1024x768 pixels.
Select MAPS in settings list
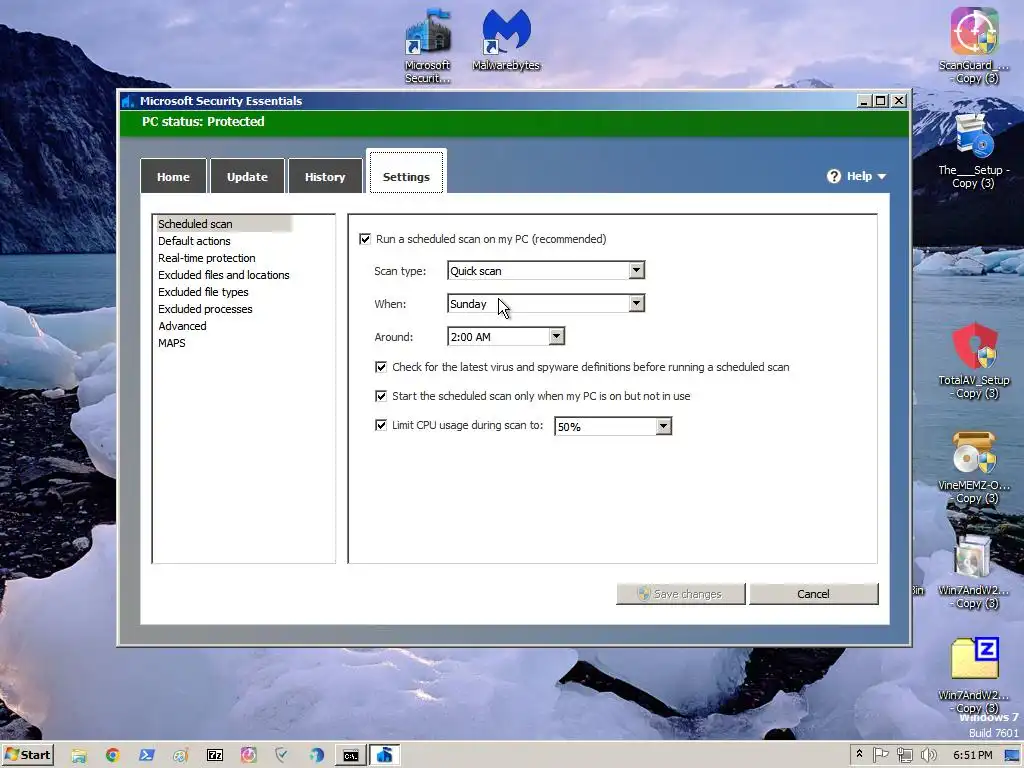[x=172, y=343]
